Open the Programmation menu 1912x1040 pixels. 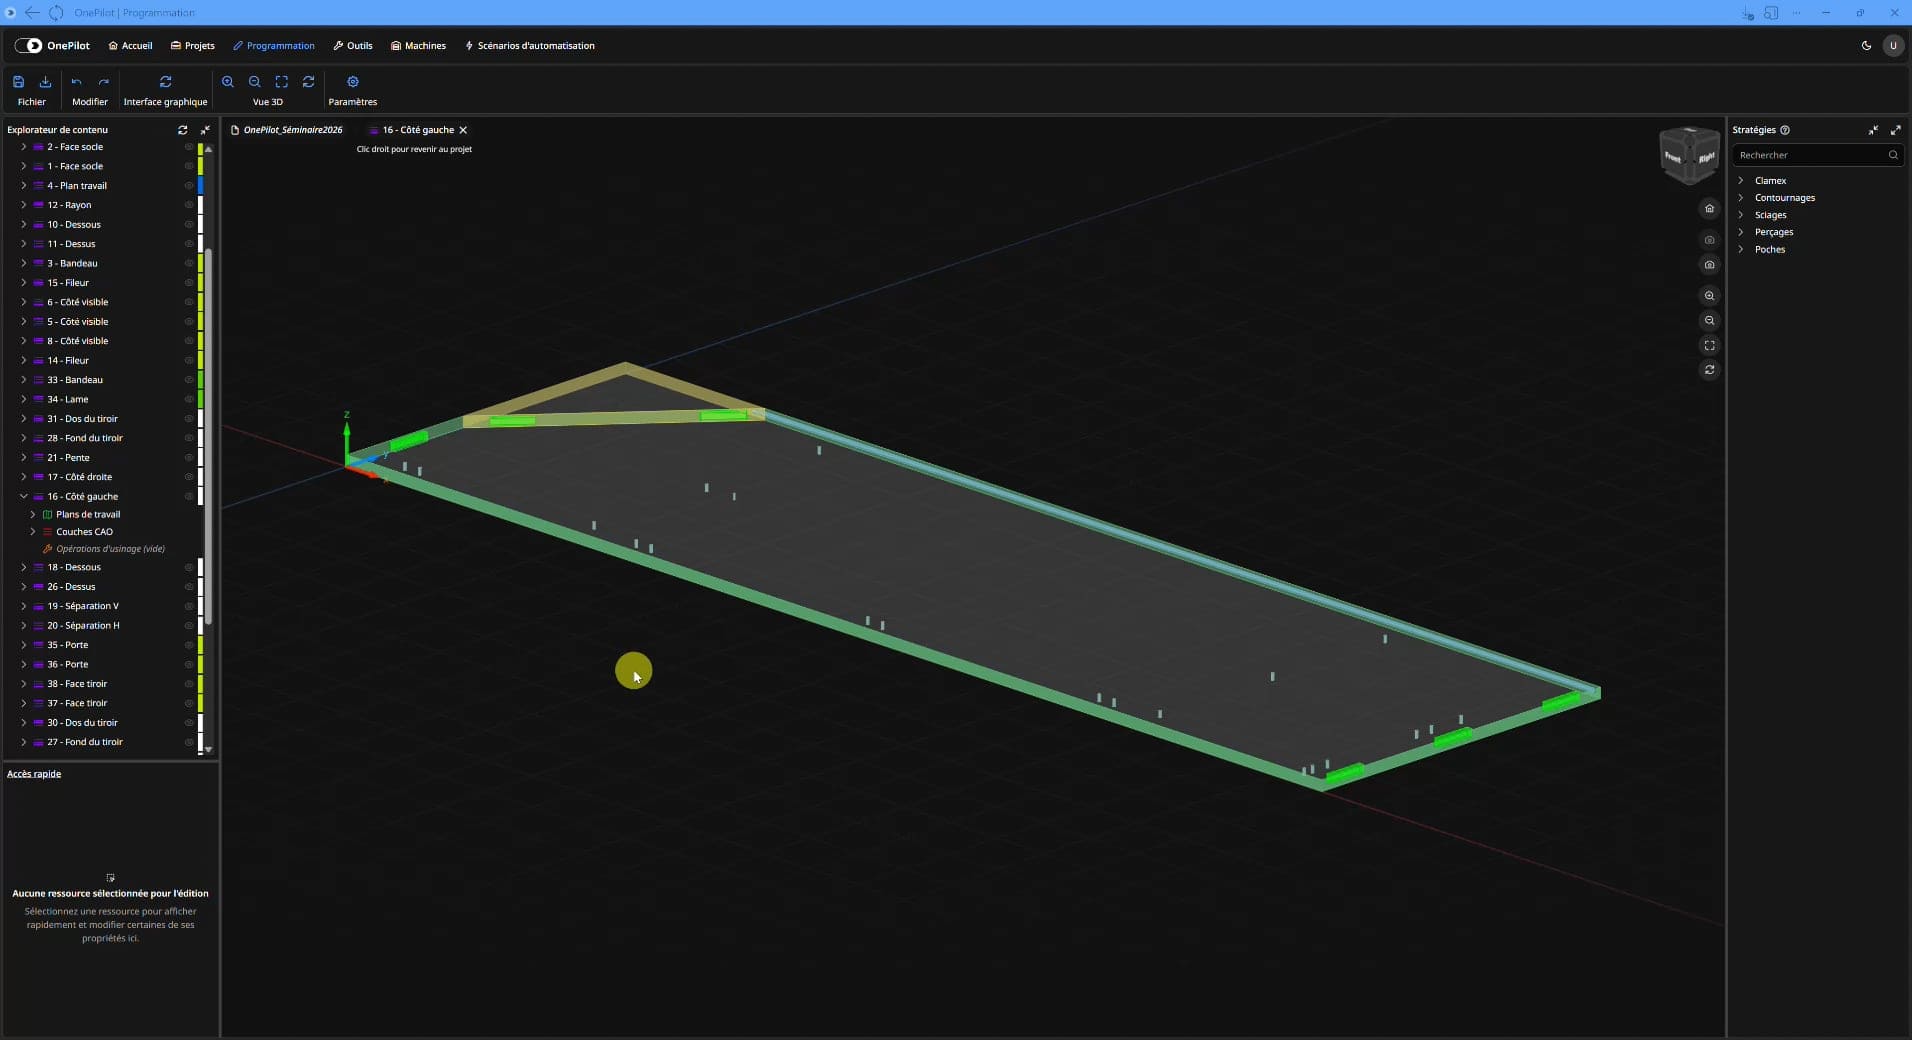coord(274,46)
